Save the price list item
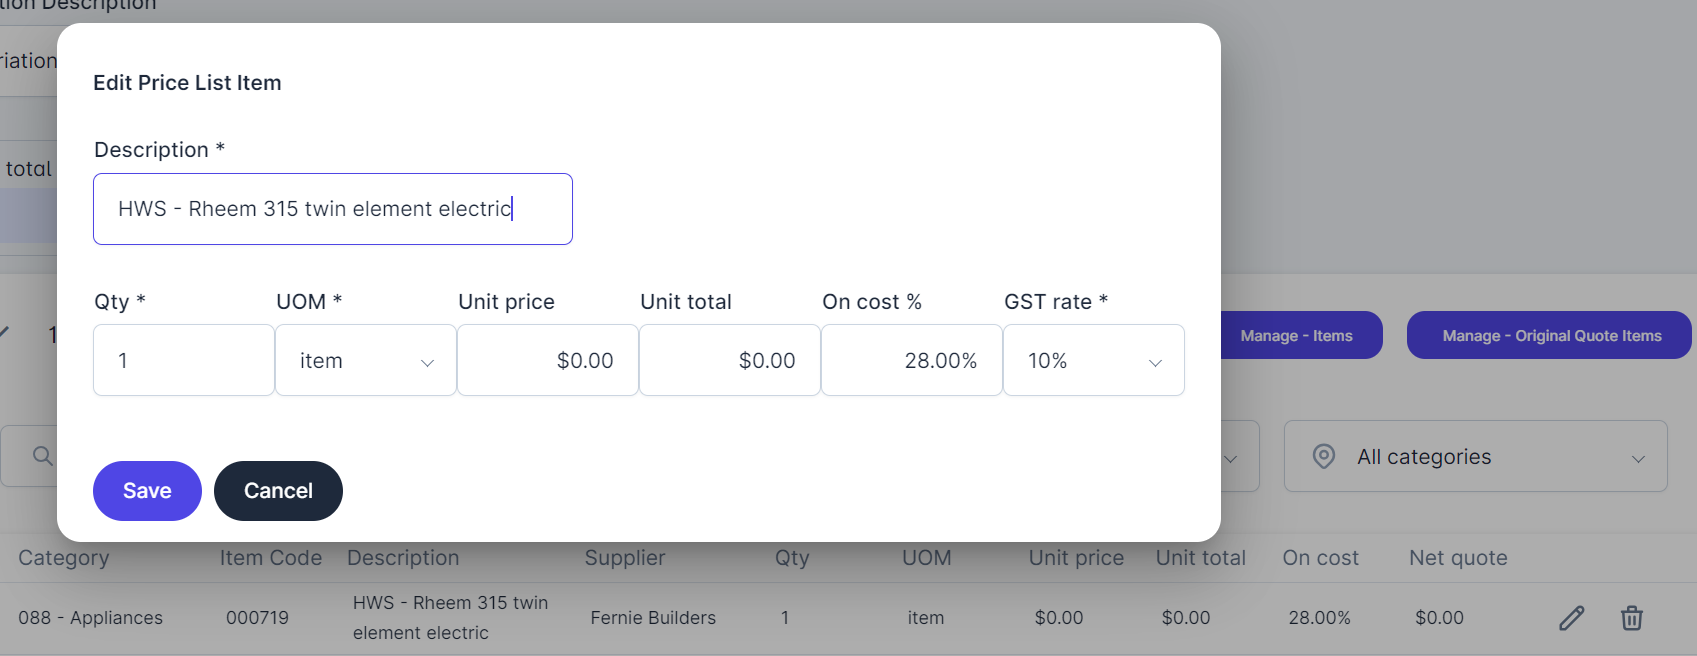The image size is (1697, 656). [x=147, y=491]
